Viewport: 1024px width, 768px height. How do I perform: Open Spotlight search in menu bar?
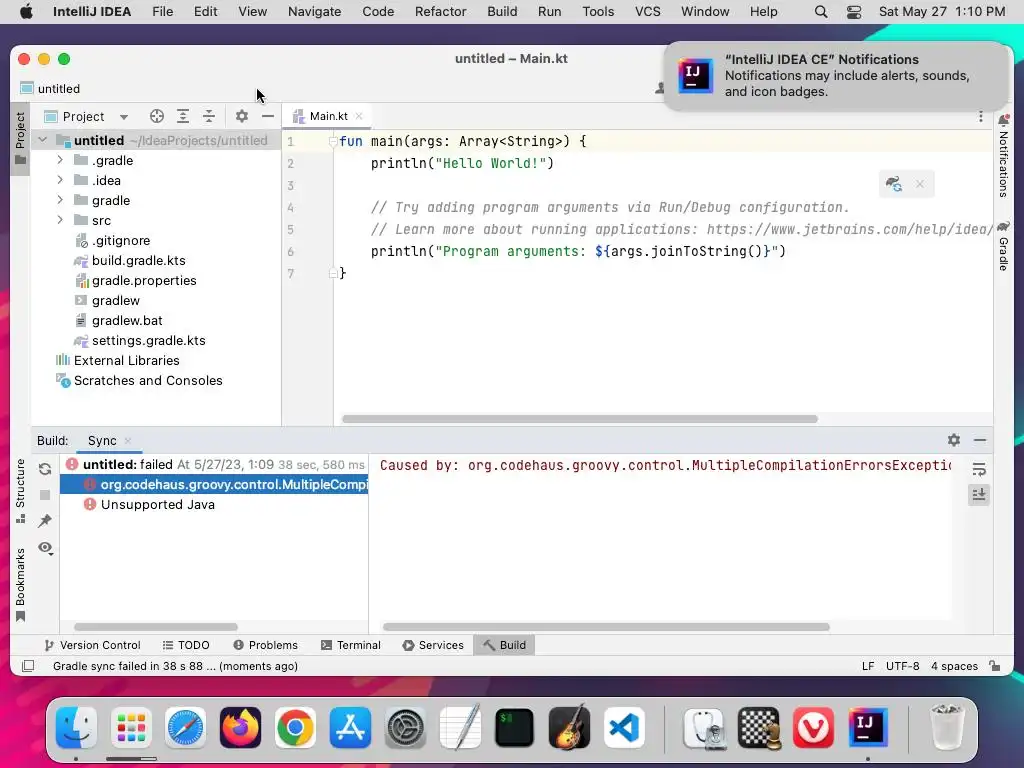[x=821, y=12]
